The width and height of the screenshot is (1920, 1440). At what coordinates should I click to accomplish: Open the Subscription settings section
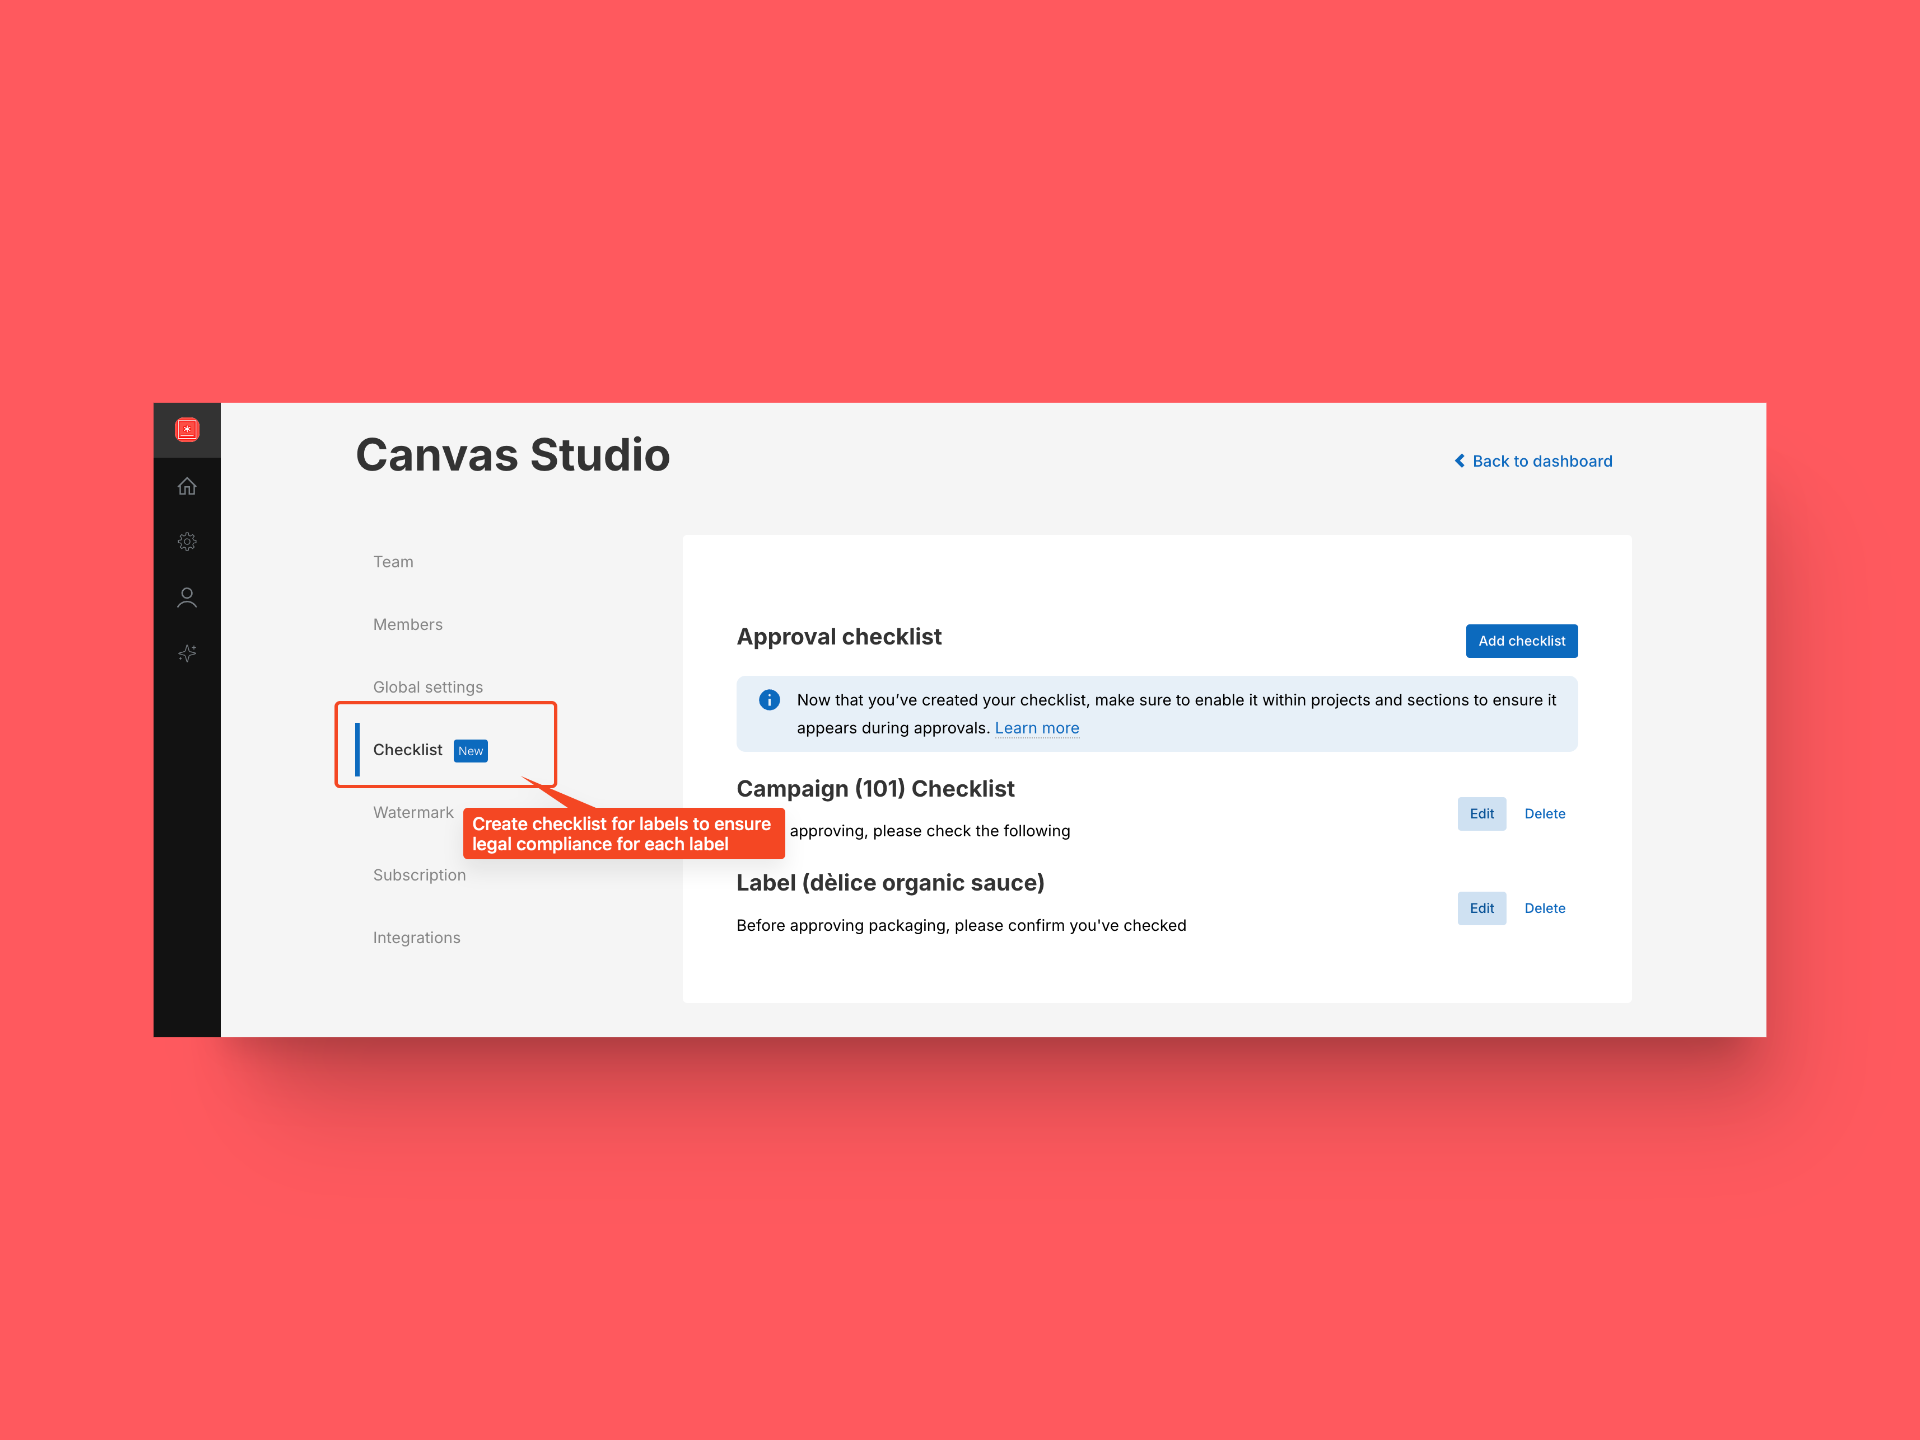click(419, 874)
